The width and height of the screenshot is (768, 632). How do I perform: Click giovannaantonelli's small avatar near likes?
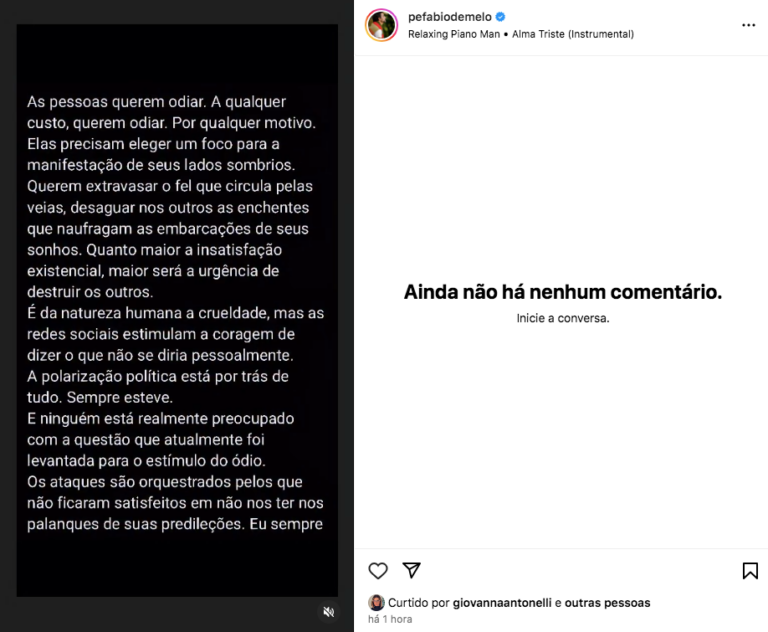coord(376,603)
